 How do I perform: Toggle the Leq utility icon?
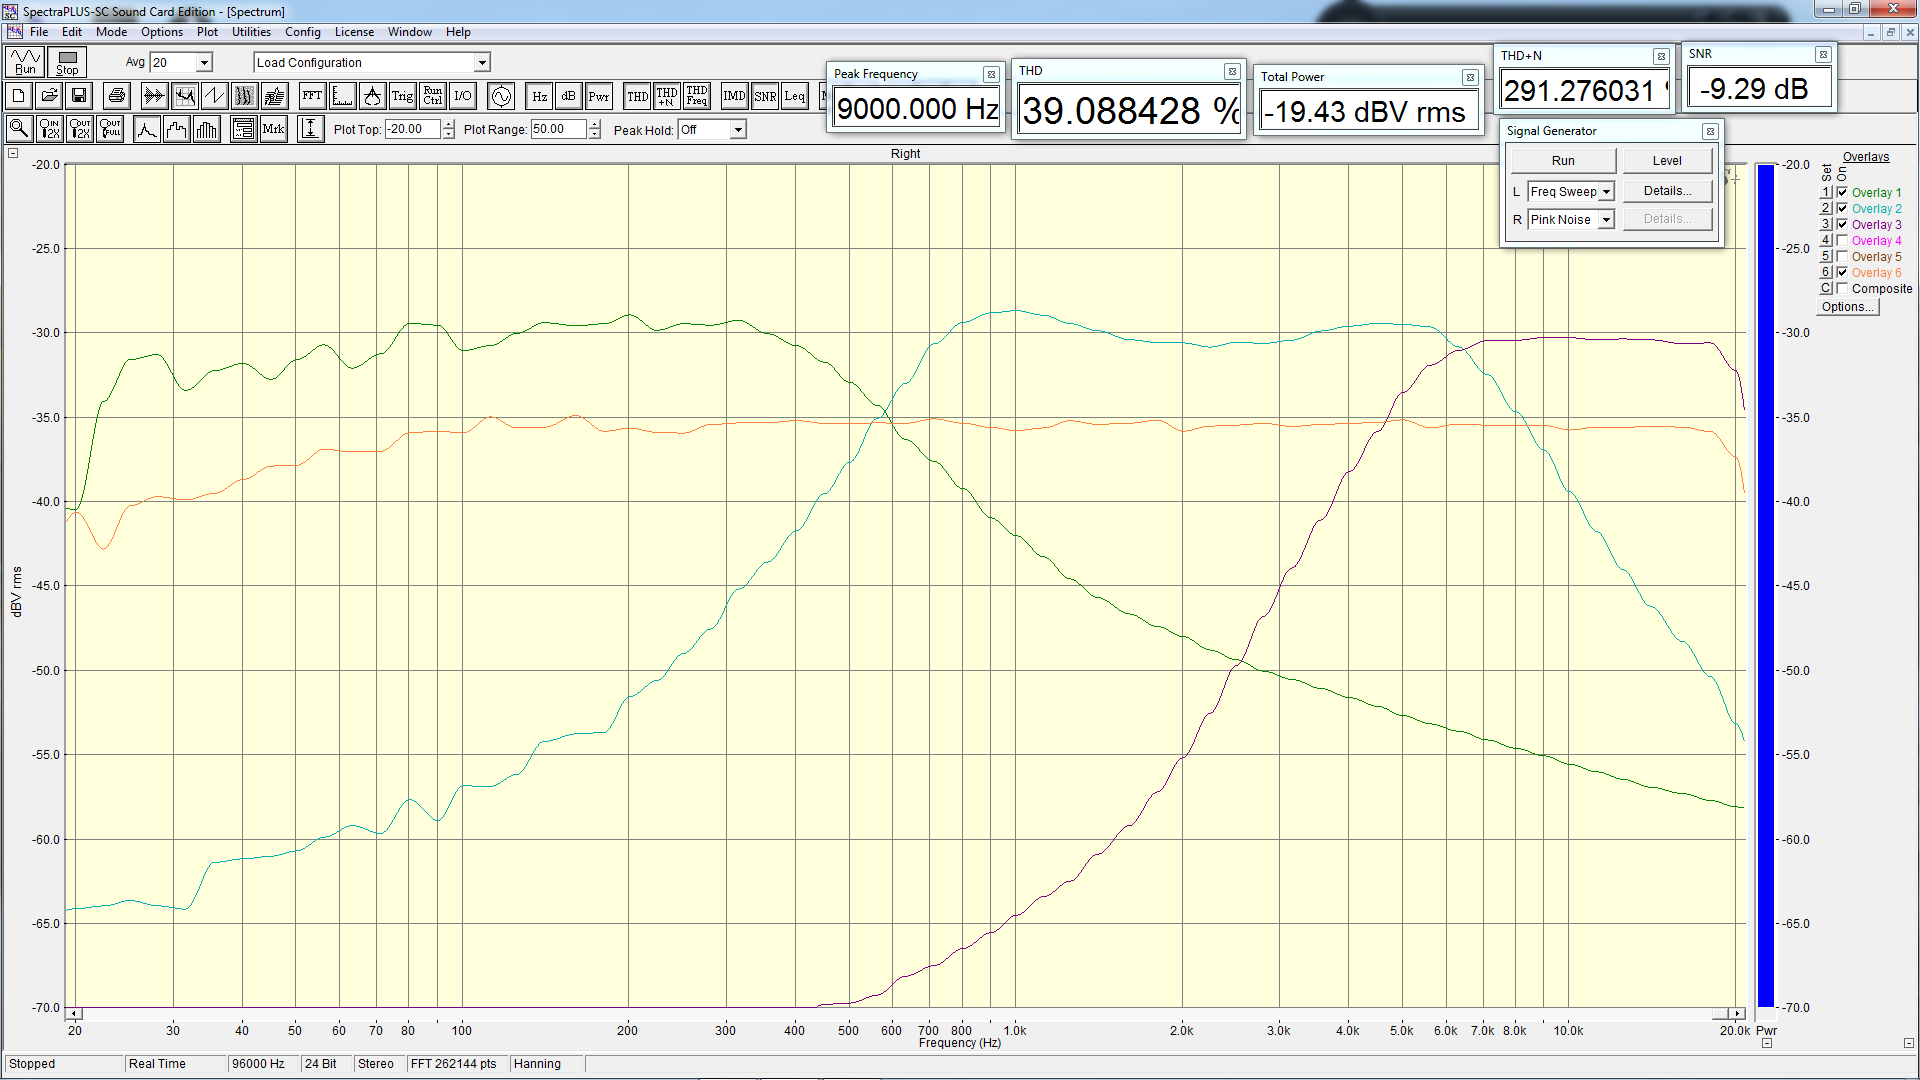795,96
